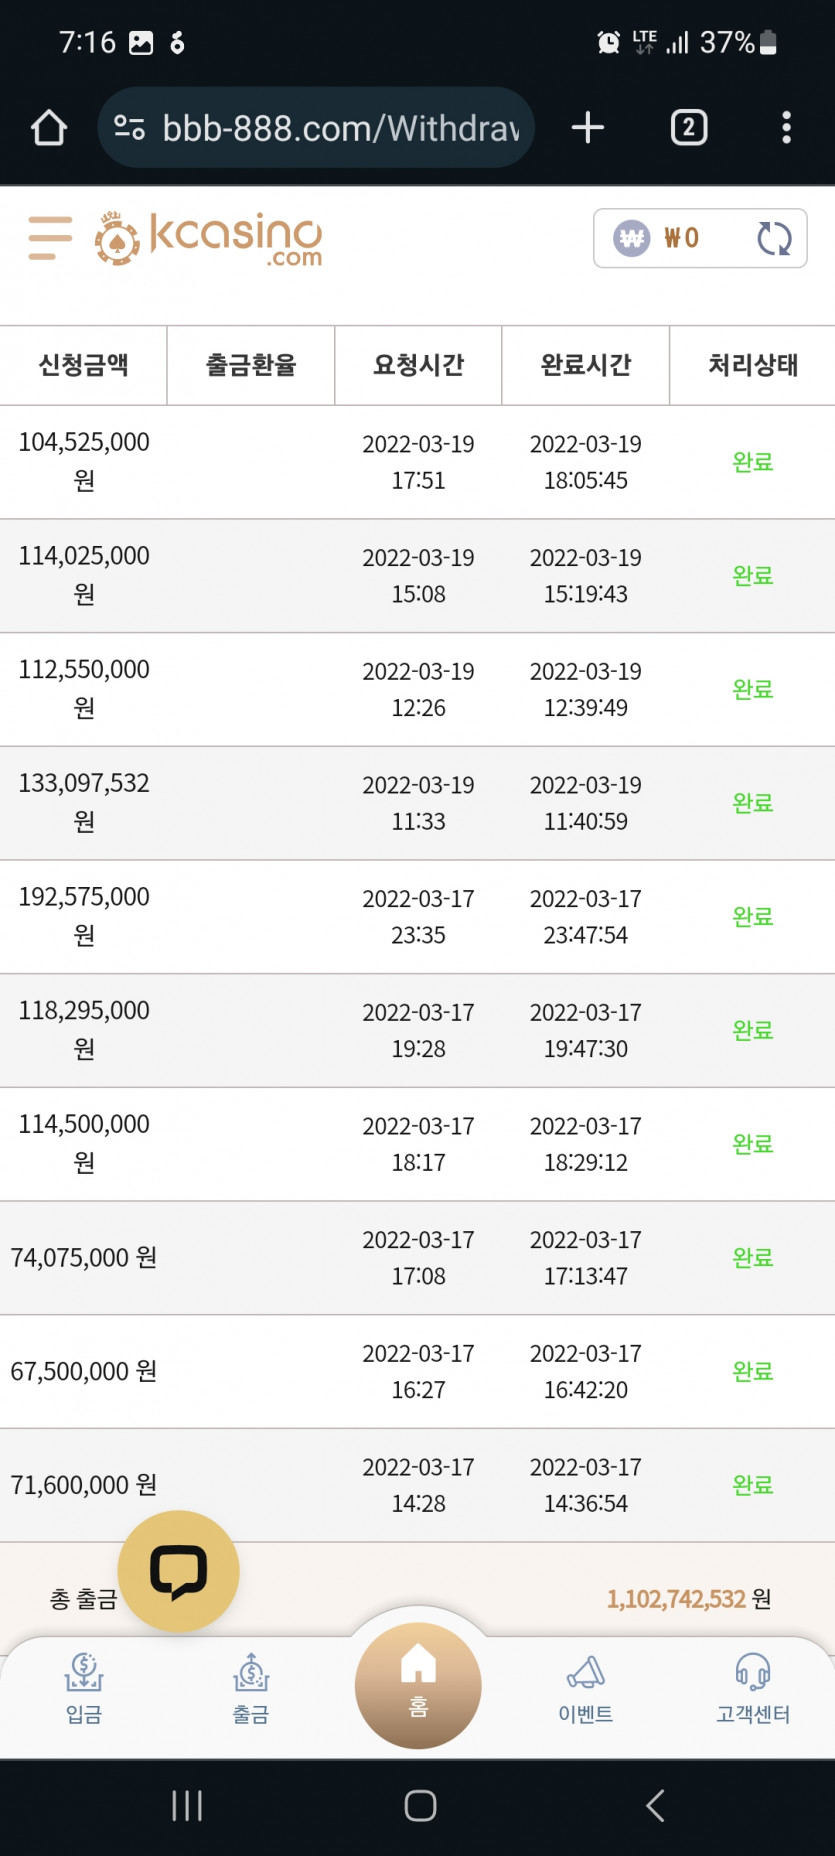Open the hamburger side menu
This screenshot has width=835, height=1856.
50,238
